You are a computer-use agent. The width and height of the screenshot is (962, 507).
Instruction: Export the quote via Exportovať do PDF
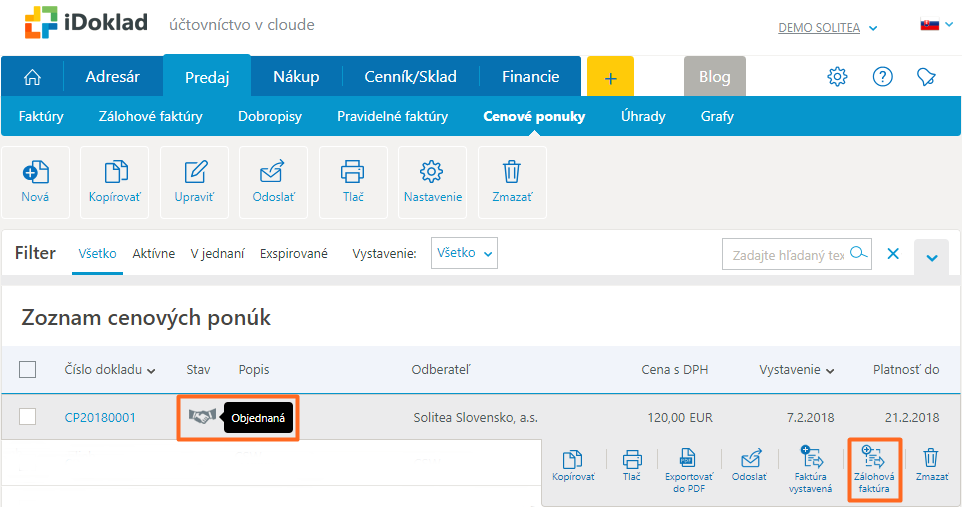coord(687,468)
